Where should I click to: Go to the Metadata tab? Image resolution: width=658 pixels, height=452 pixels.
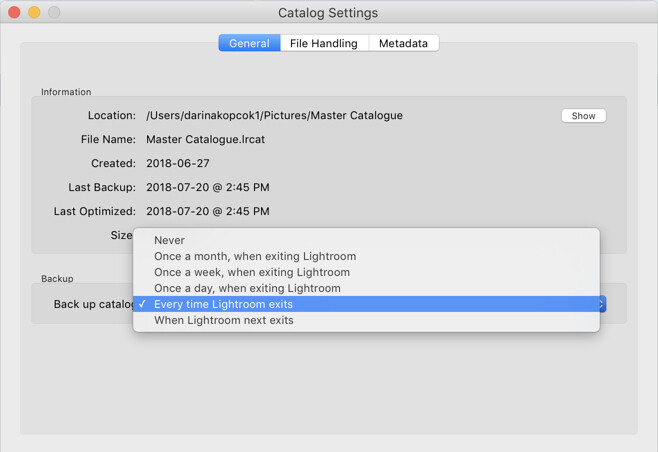pyautogui.click(x=403, y=43)
